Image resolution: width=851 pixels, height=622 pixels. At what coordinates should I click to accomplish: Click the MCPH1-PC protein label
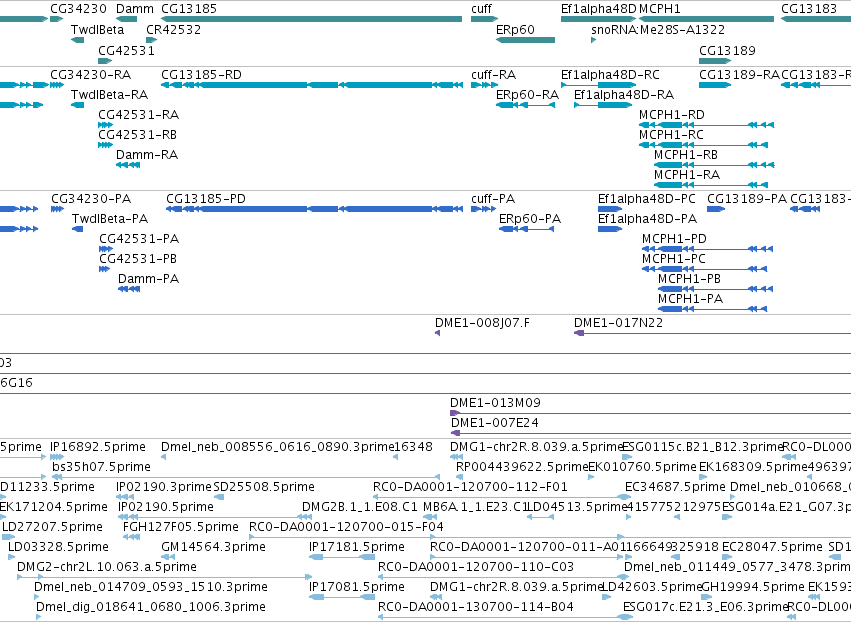(x=674, y=259)
